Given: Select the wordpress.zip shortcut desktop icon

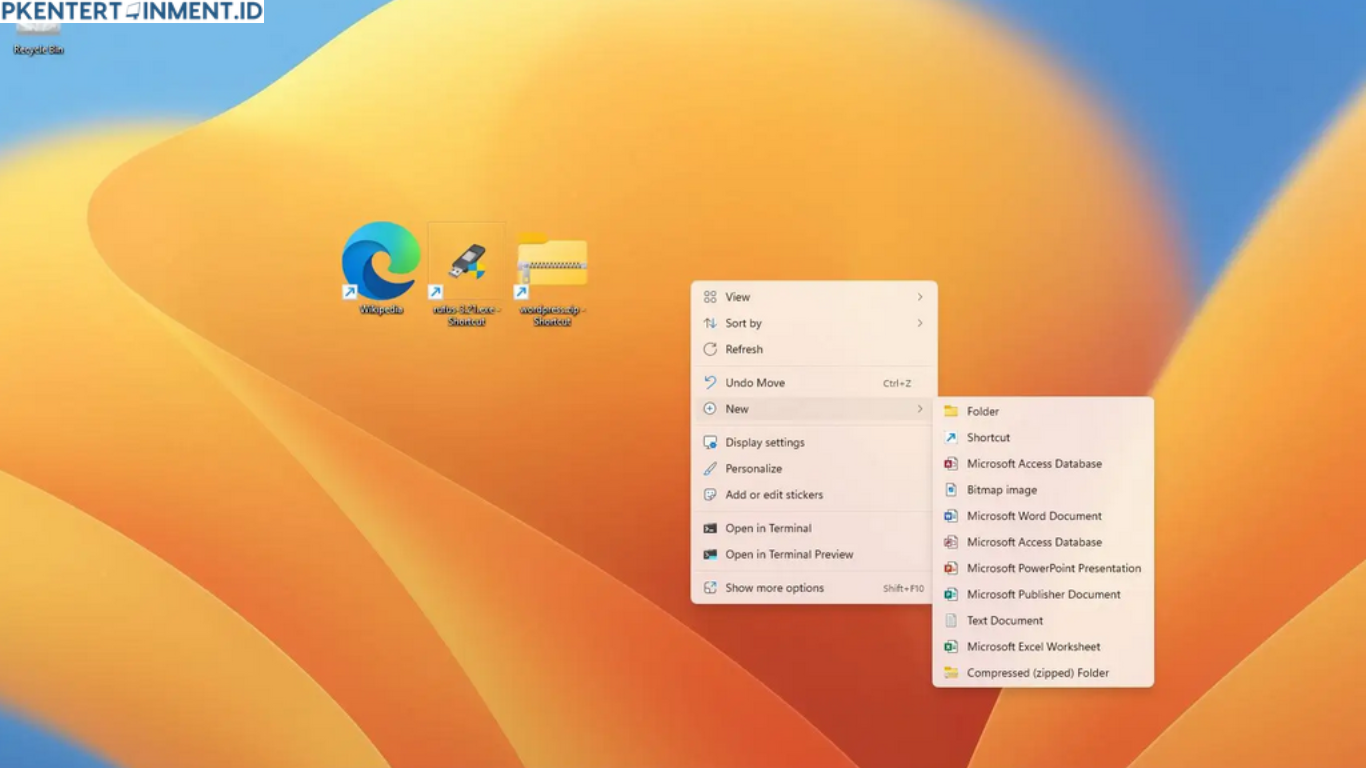Looking at the screenshot, I should tap(552, 279).
